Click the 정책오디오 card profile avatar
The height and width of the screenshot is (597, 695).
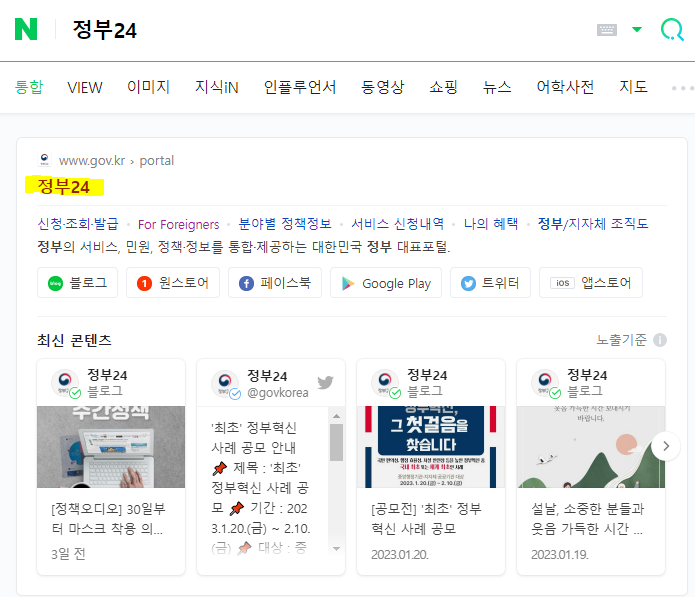point(65,382)
